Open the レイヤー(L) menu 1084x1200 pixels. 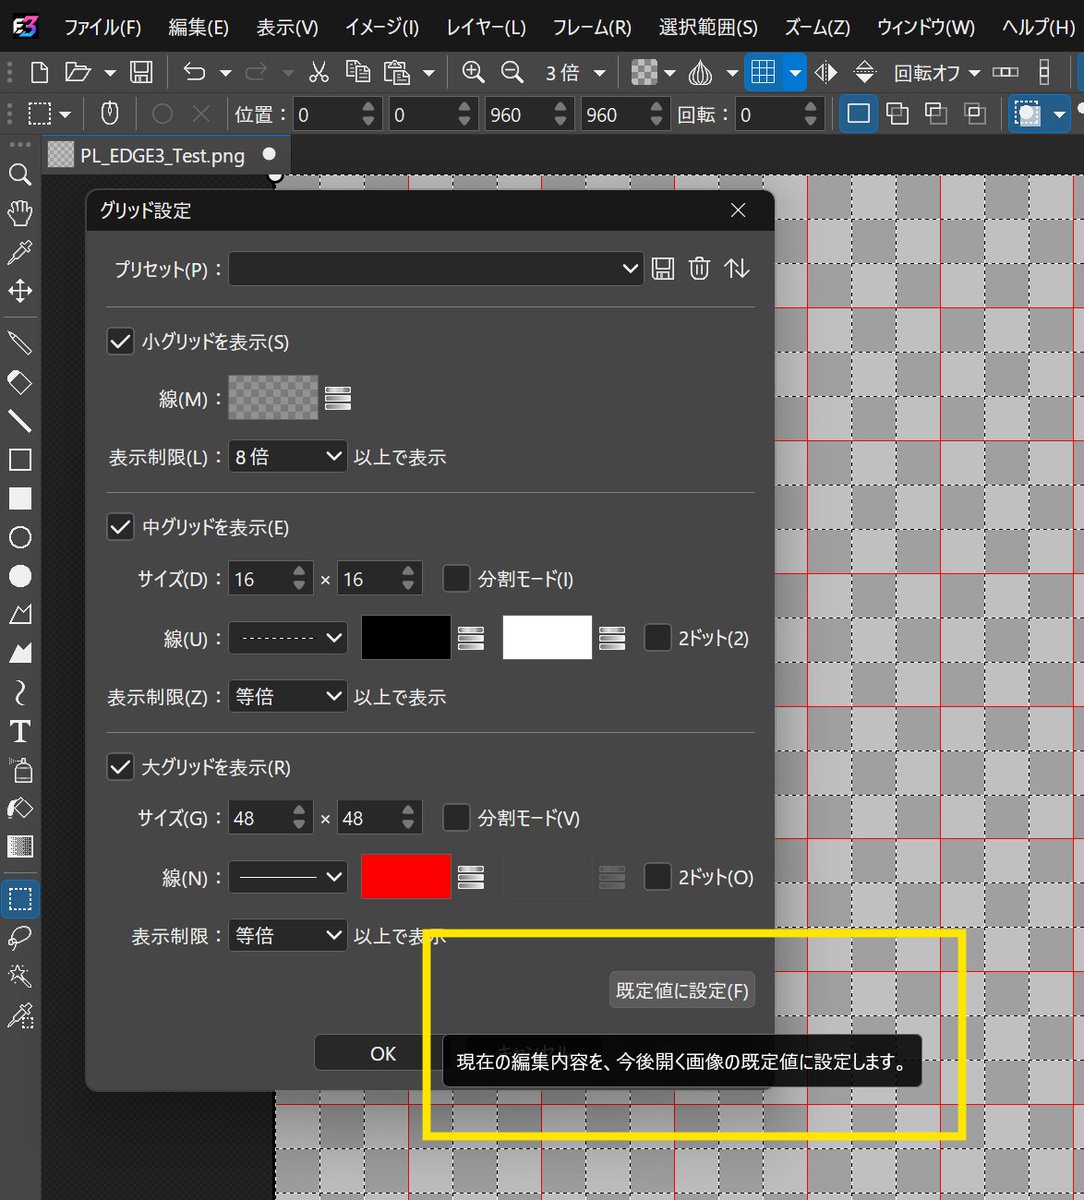pyautogui.click(x=486, y=27)
